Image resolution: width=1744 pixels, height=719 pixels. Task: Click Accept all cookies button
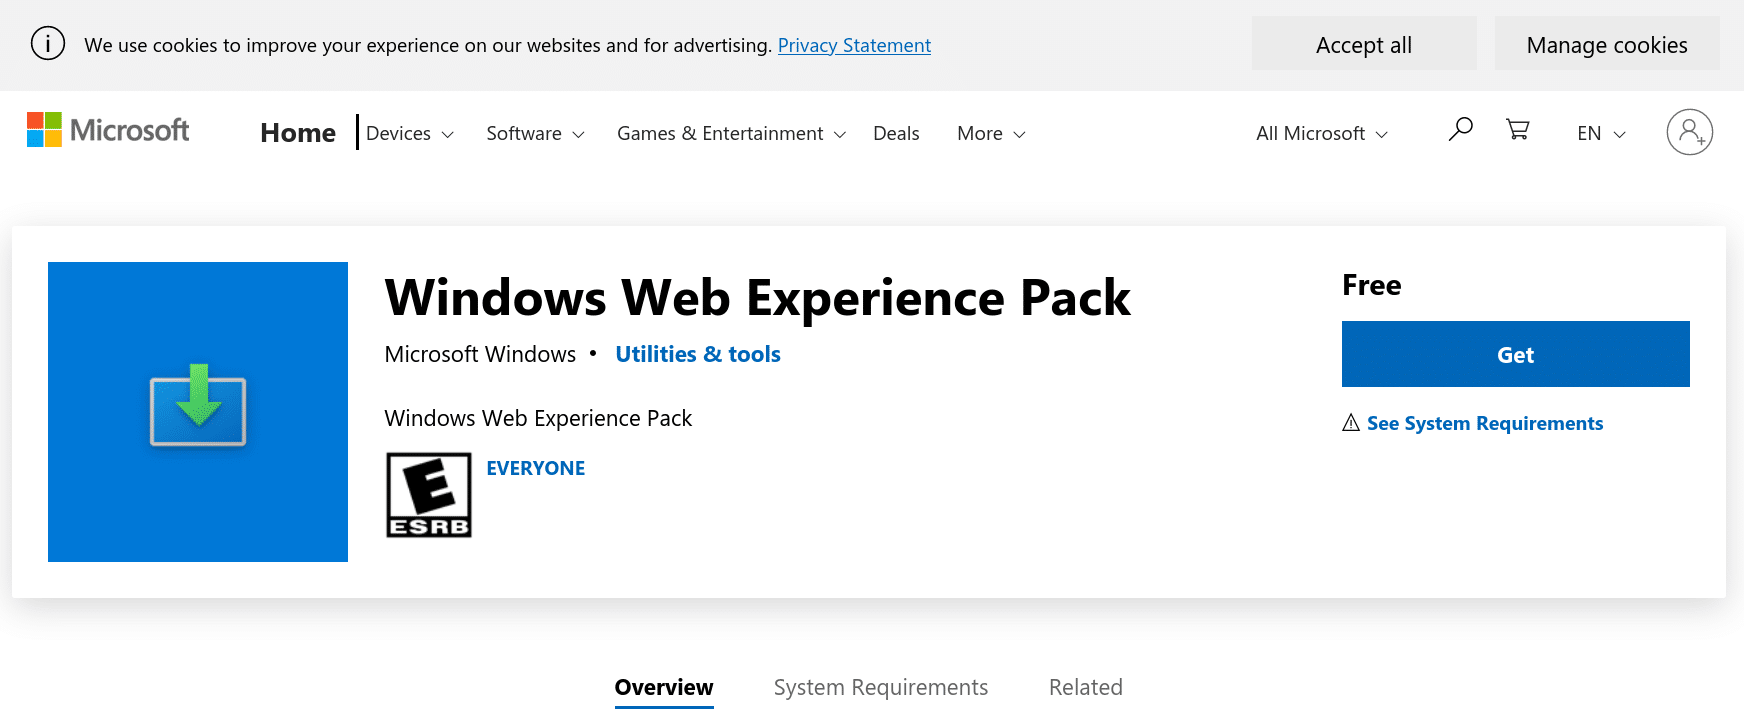pyautogui.click(x=1364, y=44)
